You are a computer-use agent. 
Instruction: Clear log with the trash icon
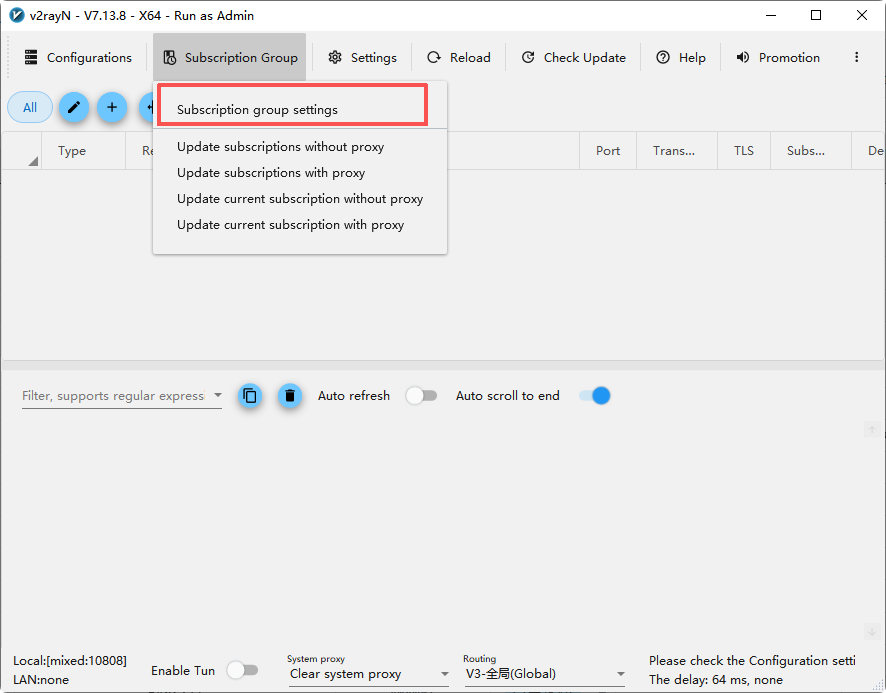click(x=290, y=396)
